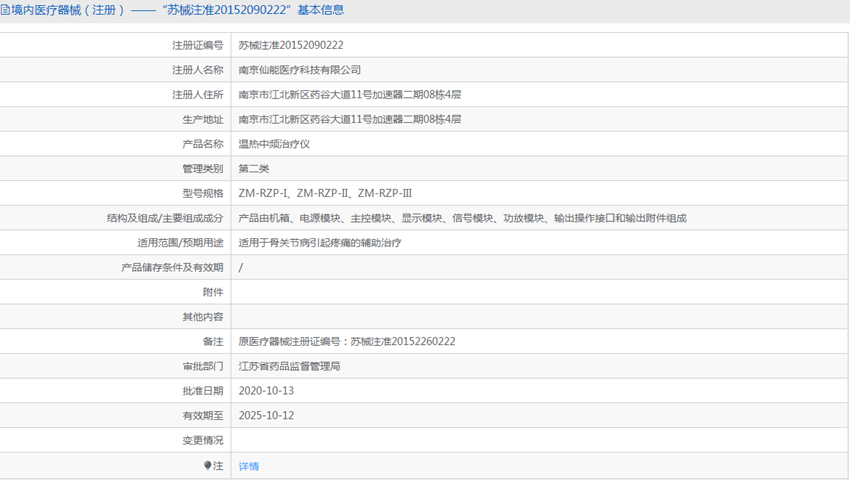Select the approval date 2020-10-13

[266, 391]
